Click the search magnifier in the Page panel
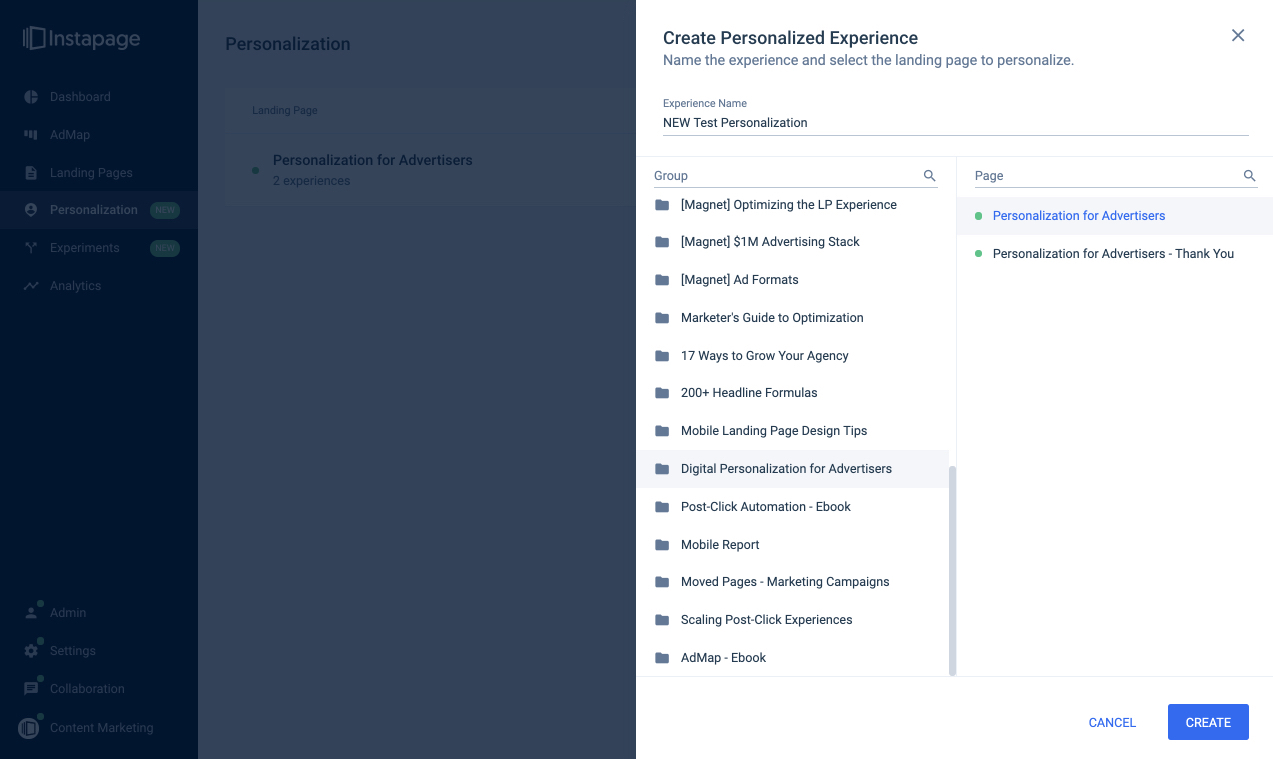 1249,175
